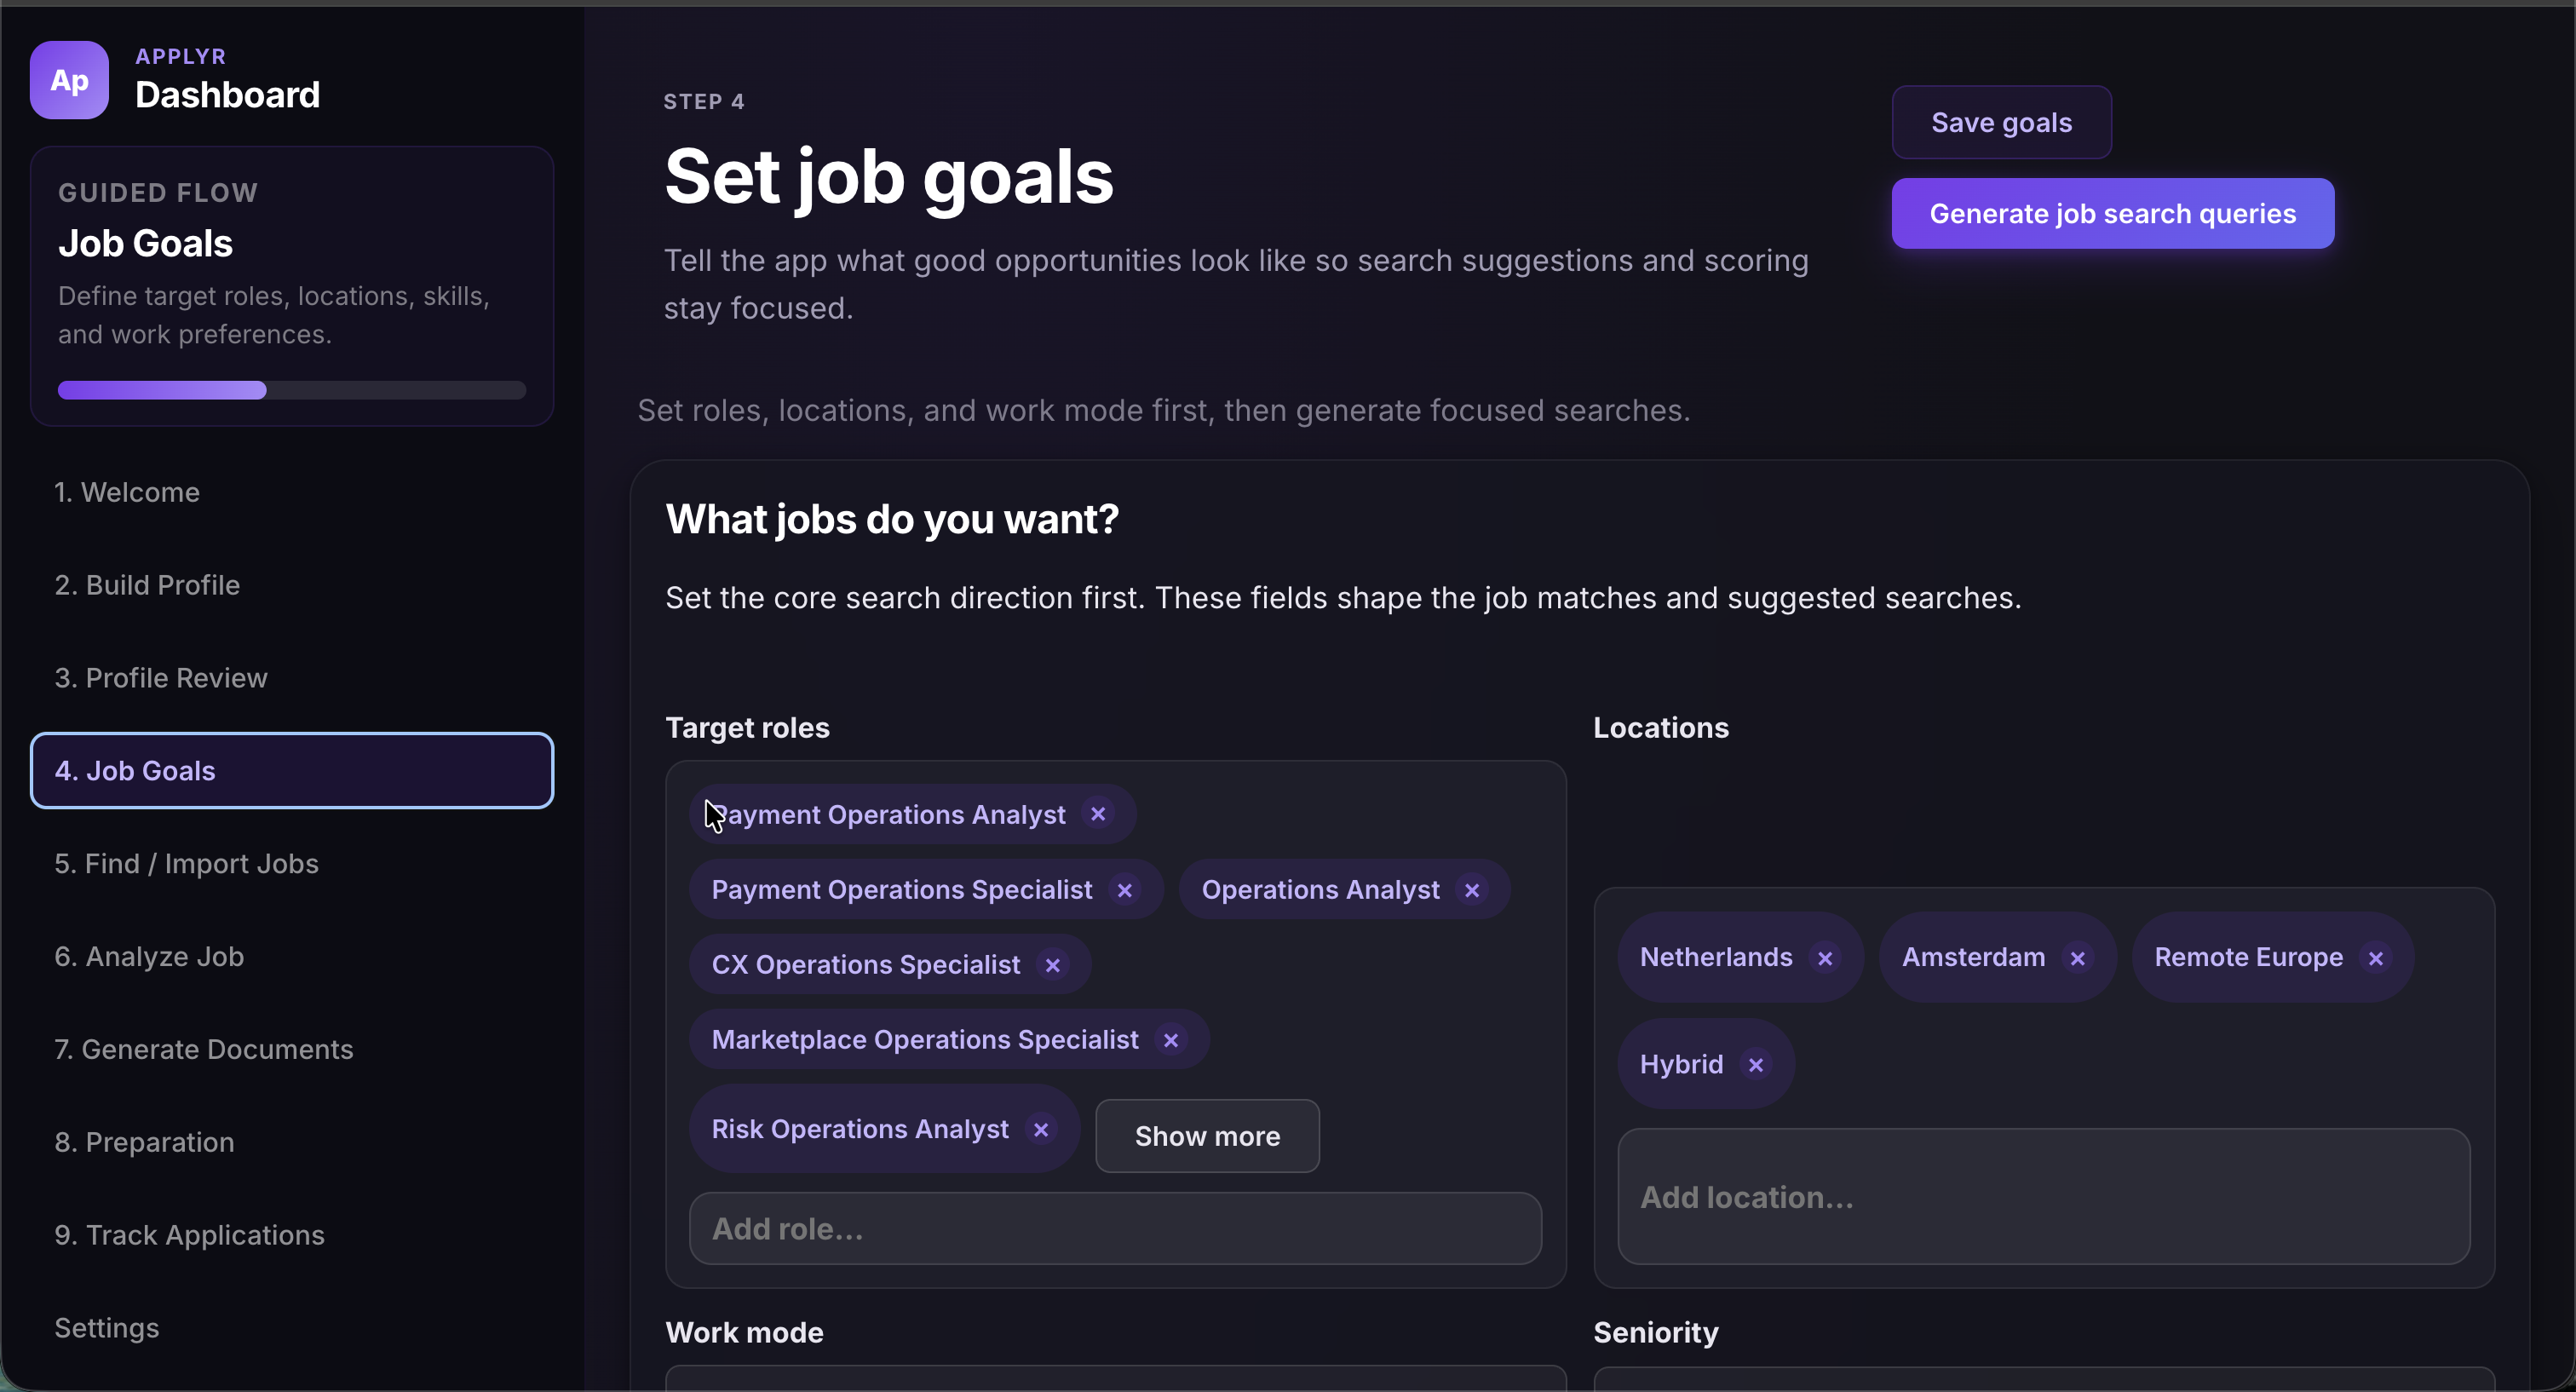Click the Remote Europe chip label

(2248, 958)
